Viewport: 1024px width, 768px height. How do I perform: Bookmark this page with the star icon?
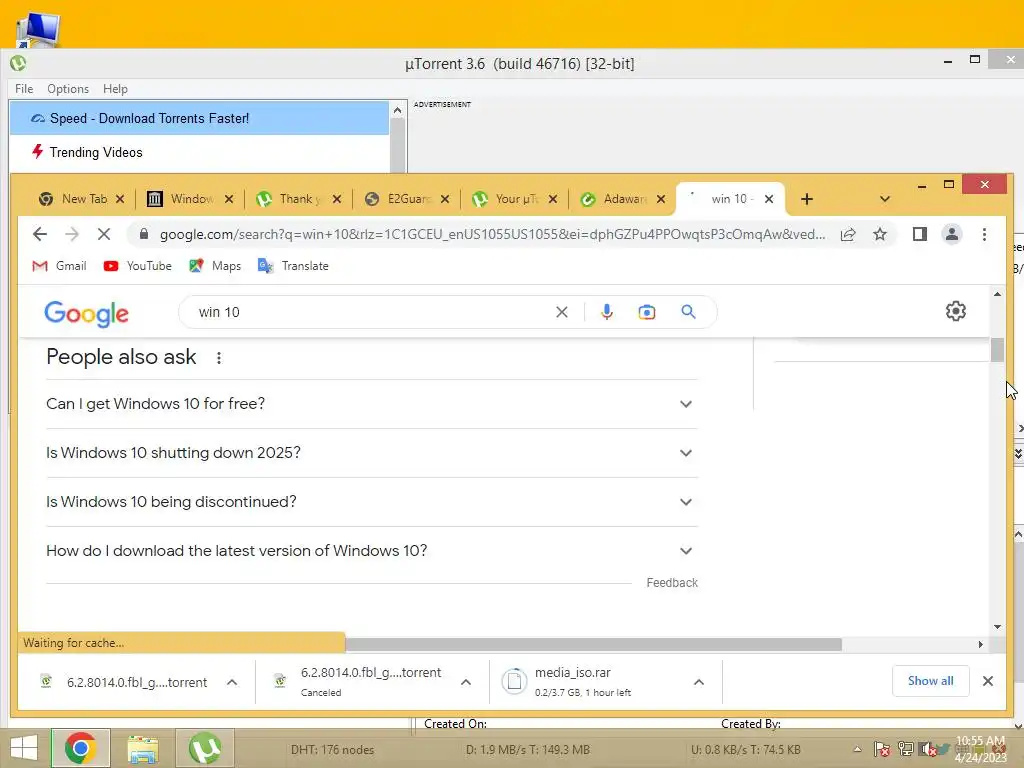pyautogui.click(x=880, y=234)
